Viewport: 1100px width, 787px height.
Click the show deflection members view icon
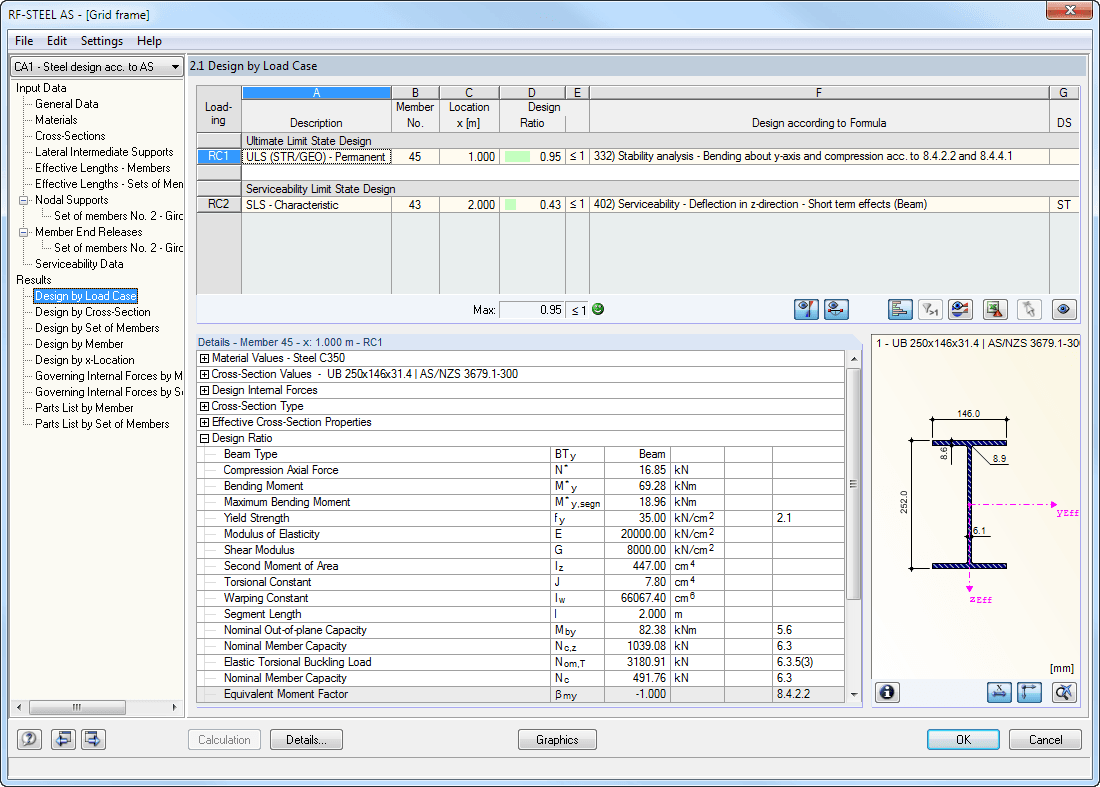pos(836,309)
